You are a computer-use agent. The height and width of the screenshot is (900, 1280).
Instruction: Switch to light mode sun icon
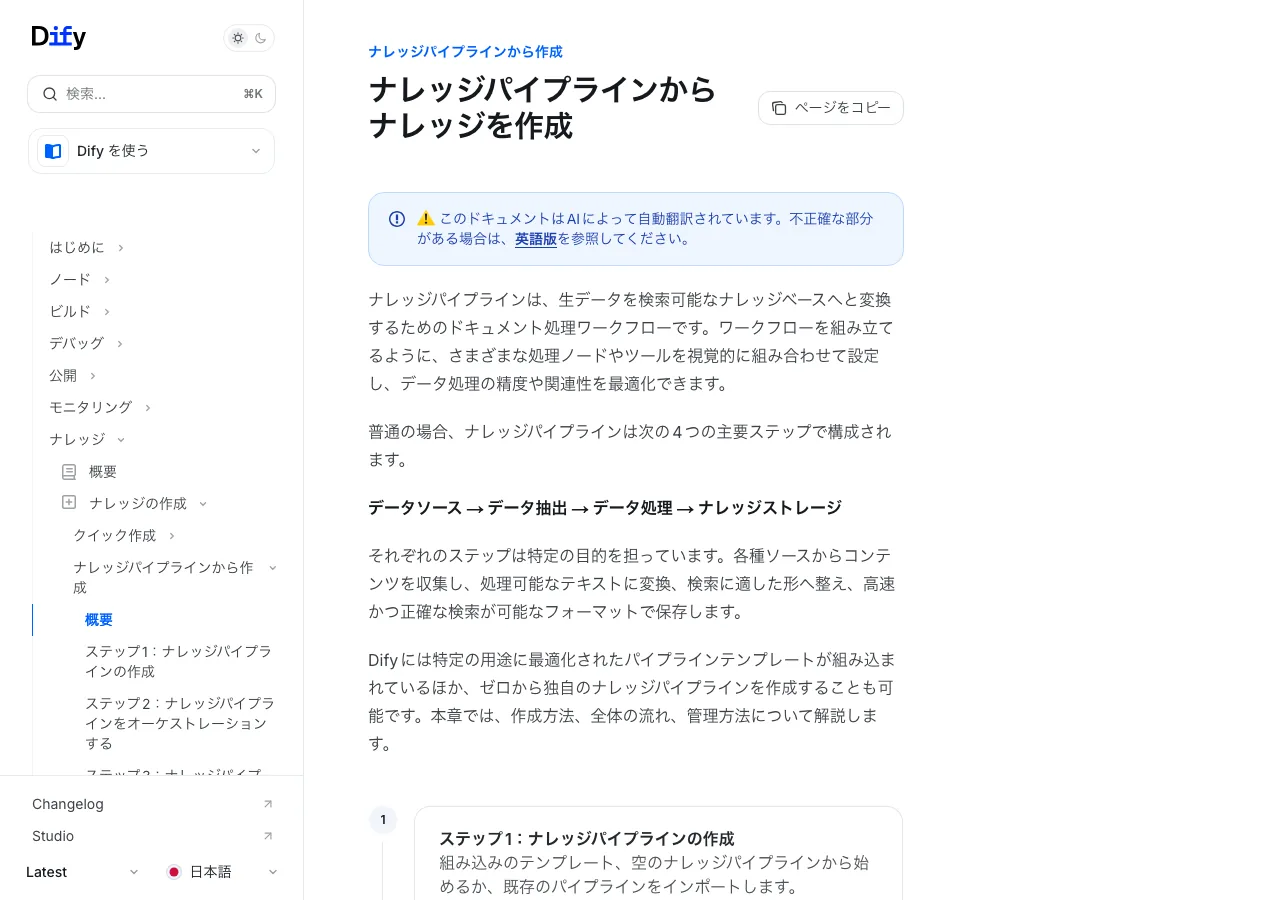click(238, 38)
